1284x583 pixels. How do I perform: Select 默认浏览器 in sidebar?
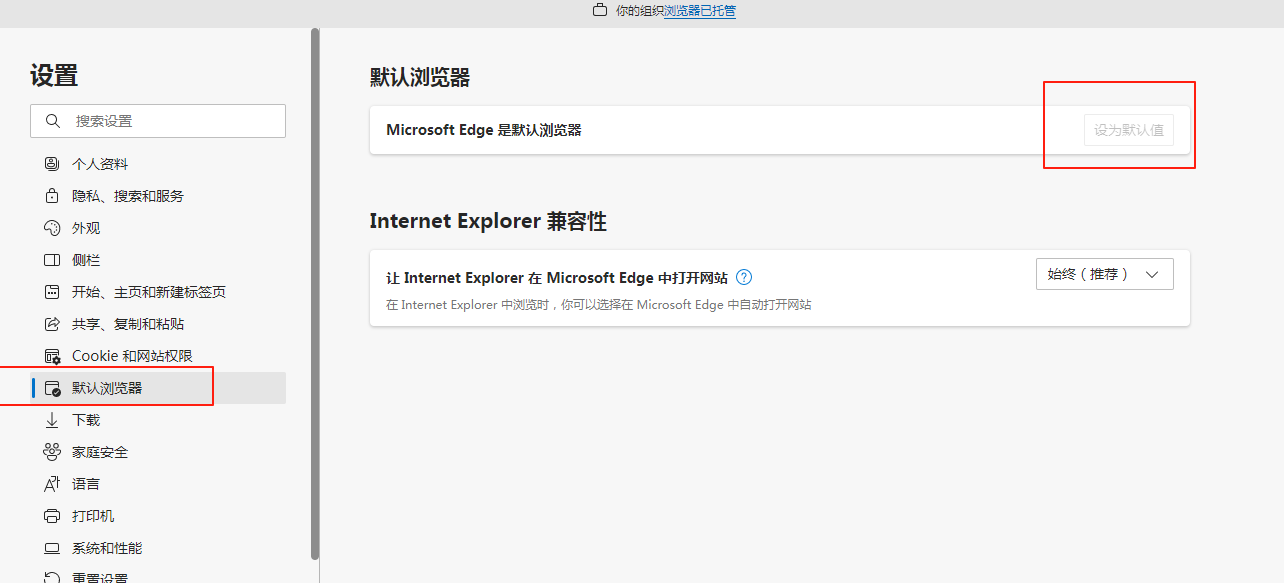[x=158, y=388]
